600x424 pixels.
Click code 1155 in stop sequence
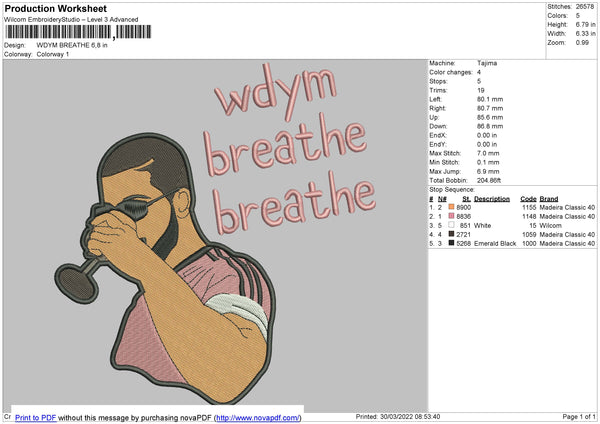tap(529, 207)
